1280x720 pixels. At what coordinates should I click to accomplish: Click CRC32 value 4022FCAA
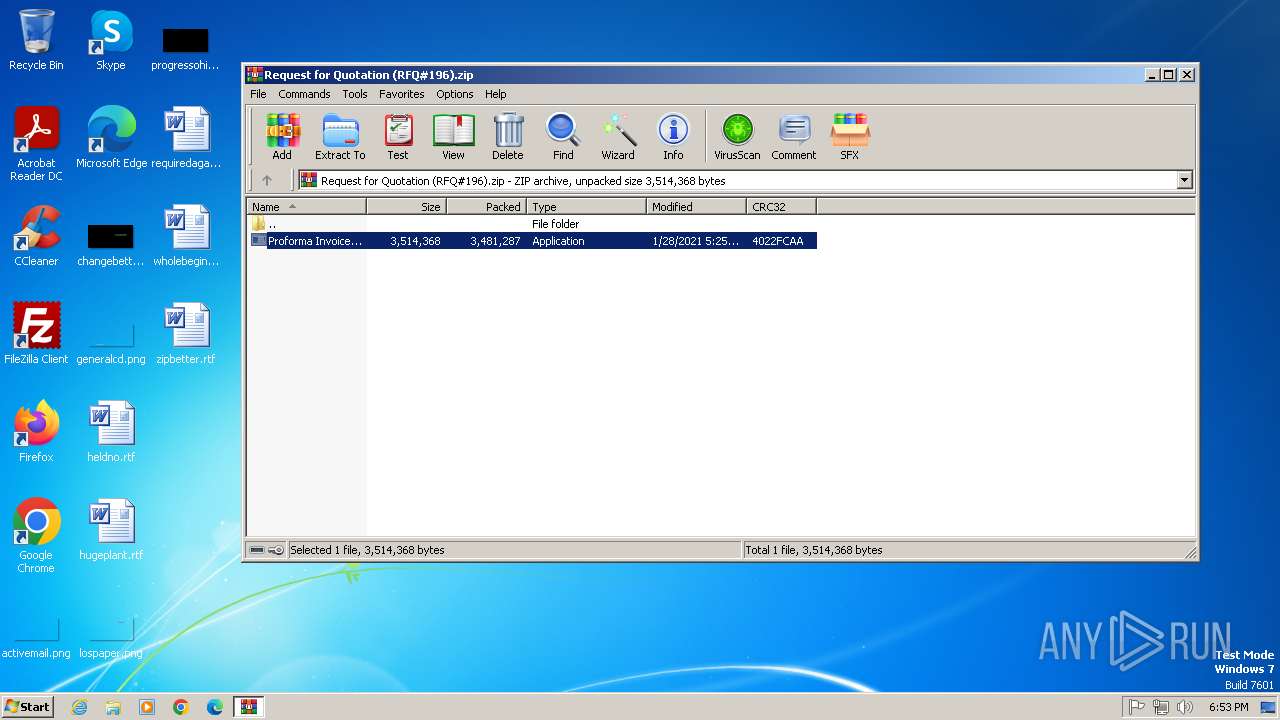coord(778,241)
